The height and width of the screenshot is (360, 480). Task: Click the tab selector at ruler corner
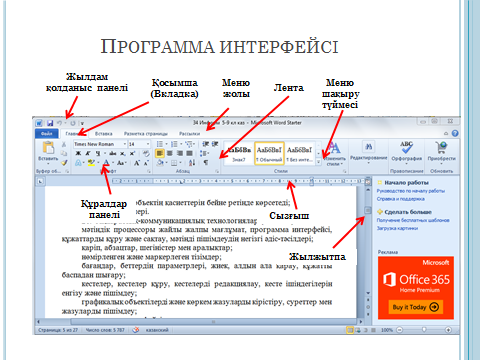click(x=40, y=182)
